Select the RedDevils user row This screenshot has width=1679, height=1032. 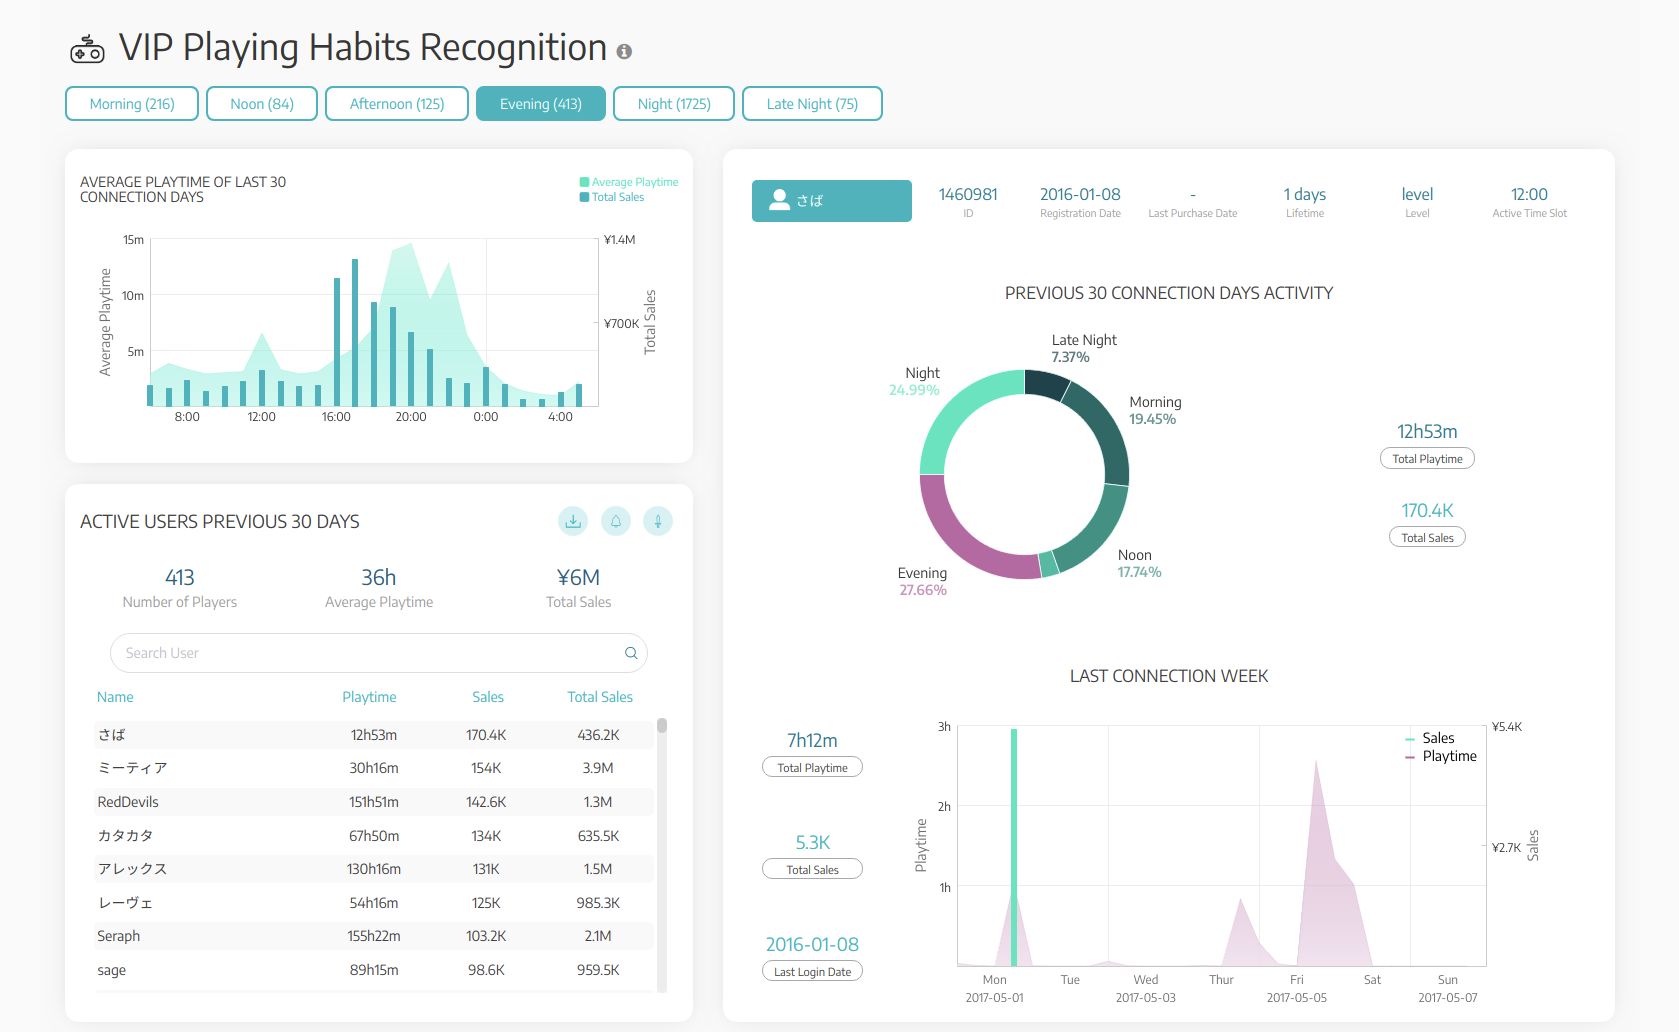pyautogui.click(x=374, y=802)
